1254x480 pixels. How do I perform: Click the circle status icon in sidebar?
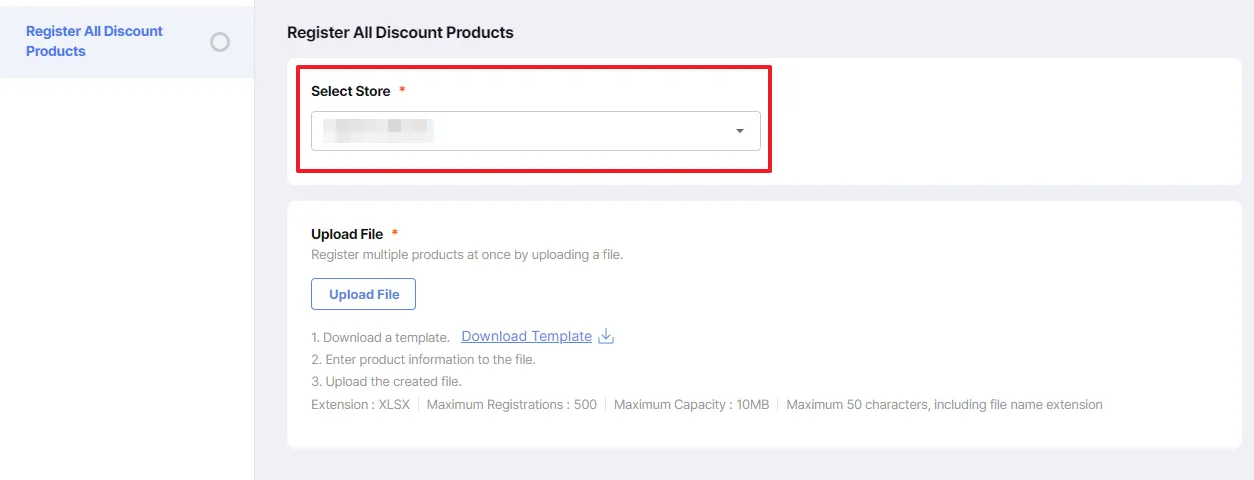tap(220, 42)
